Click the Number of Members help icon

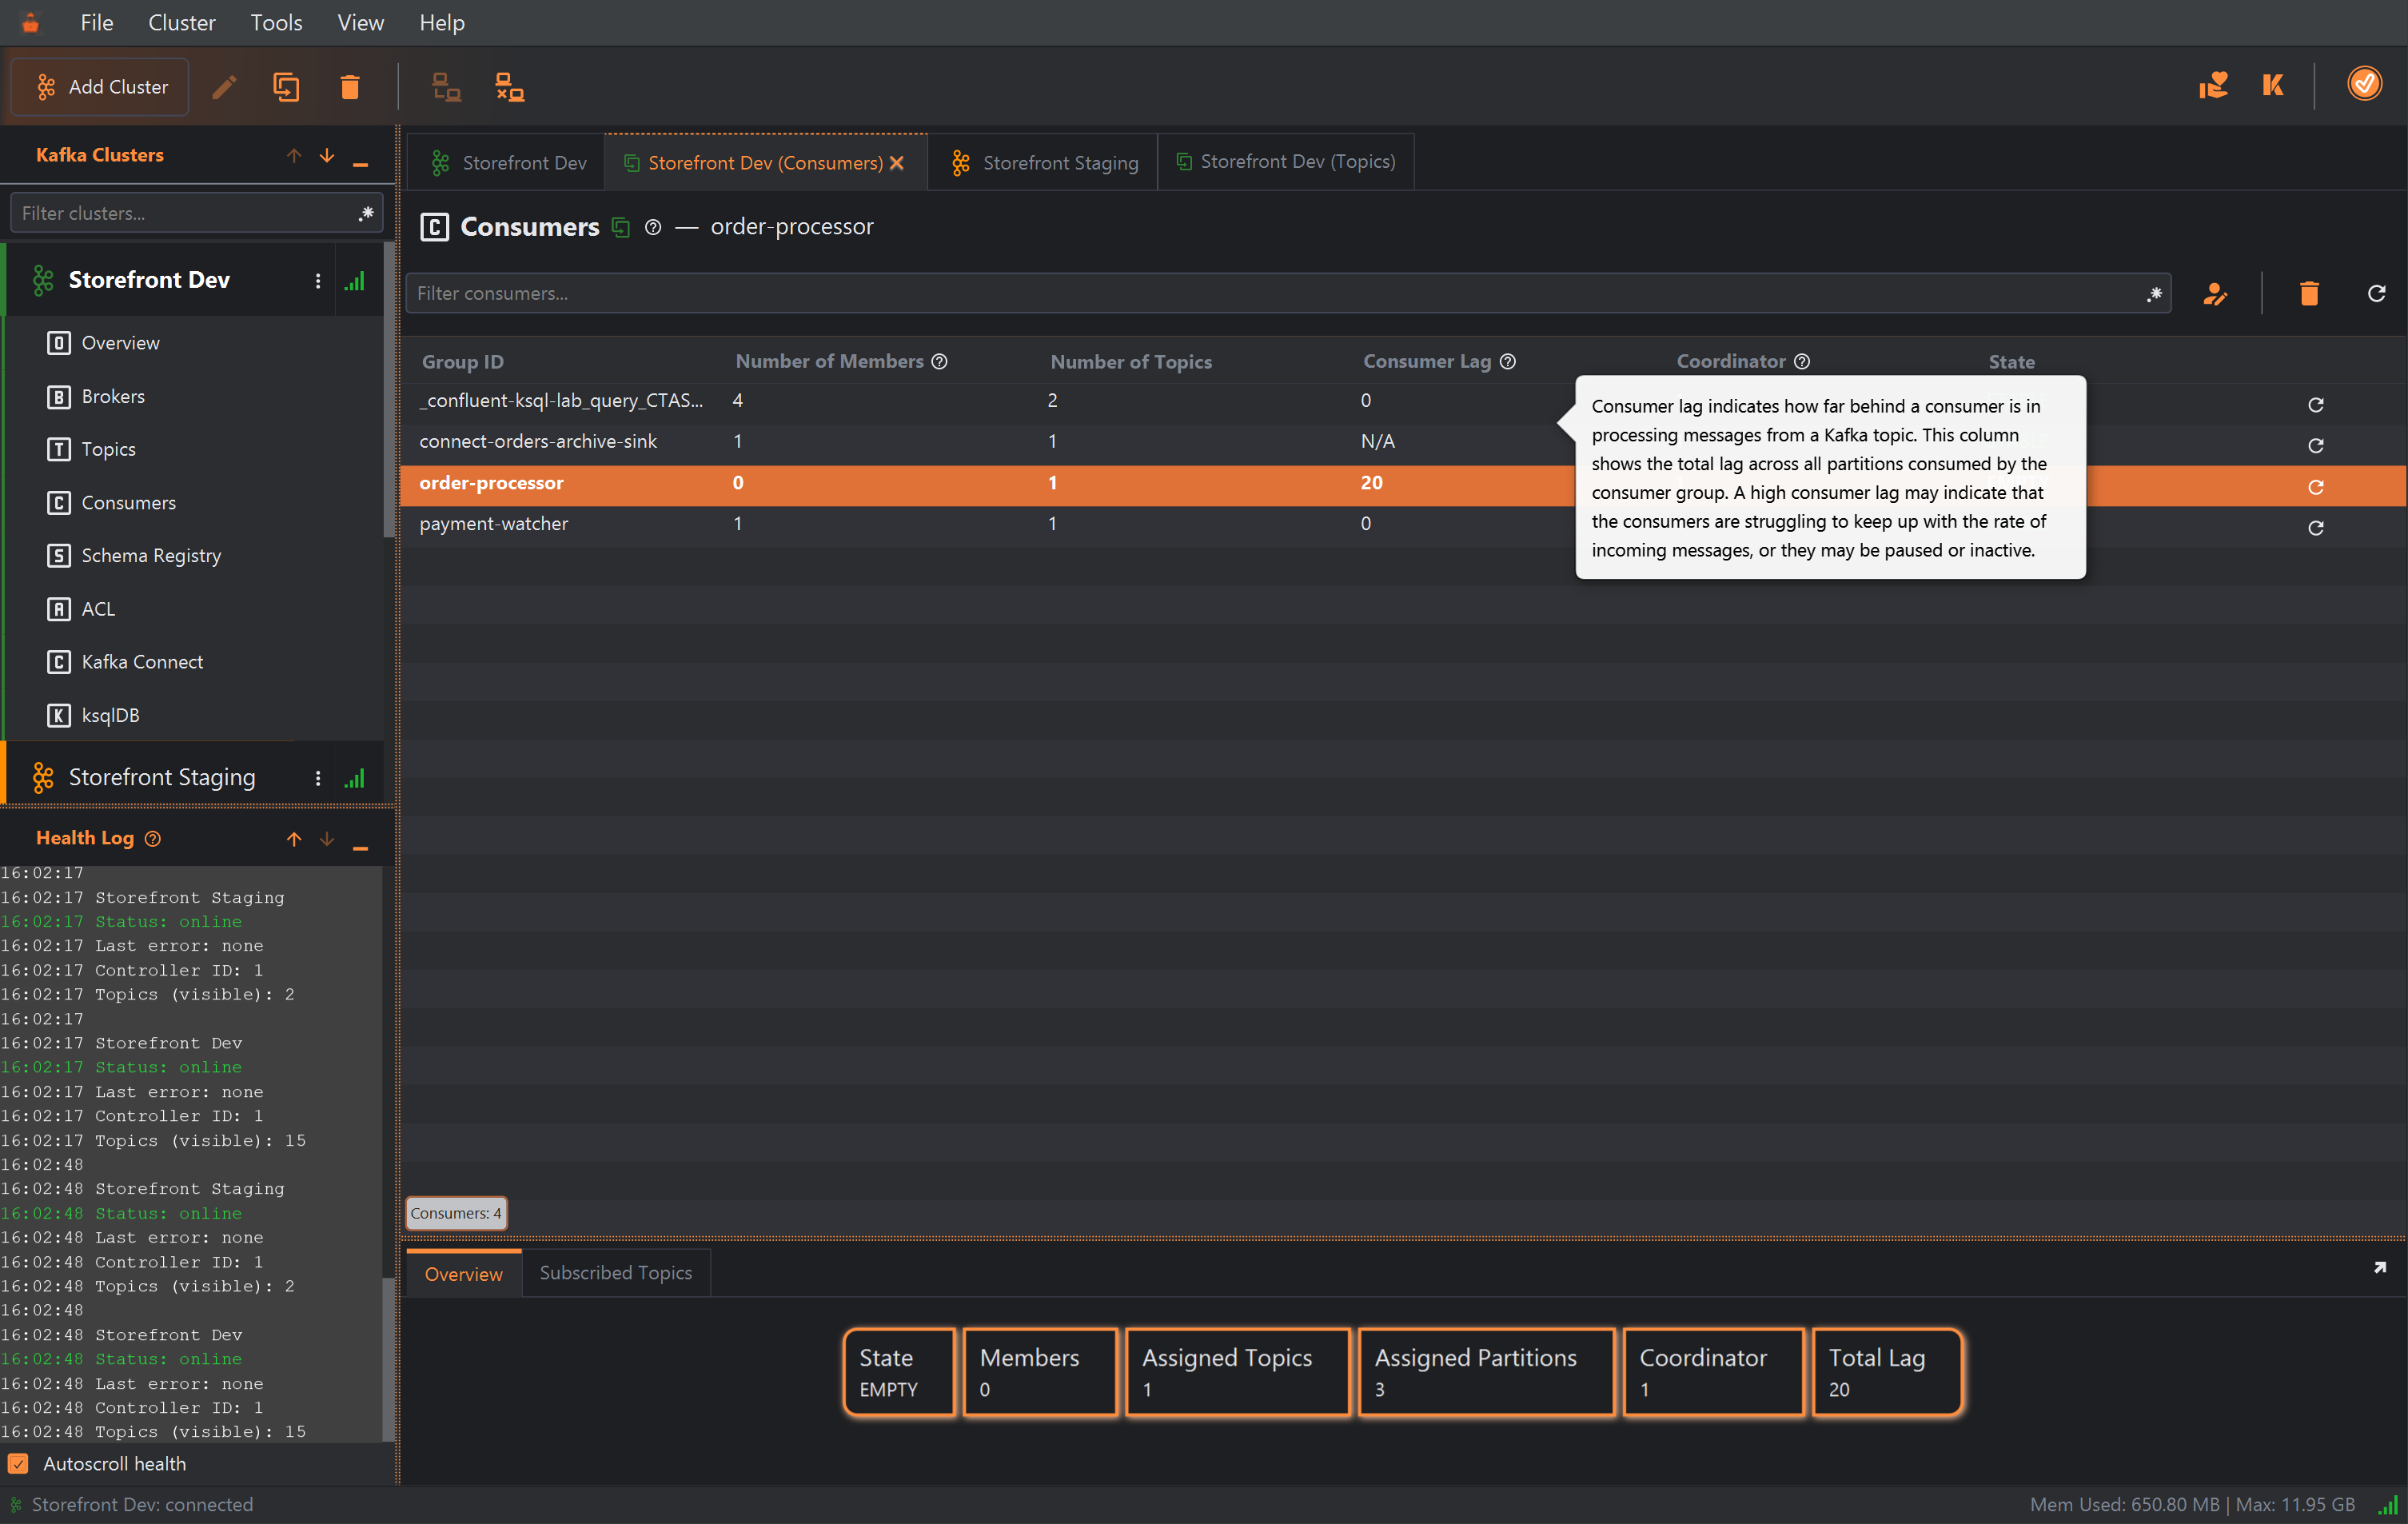[939, 361]
